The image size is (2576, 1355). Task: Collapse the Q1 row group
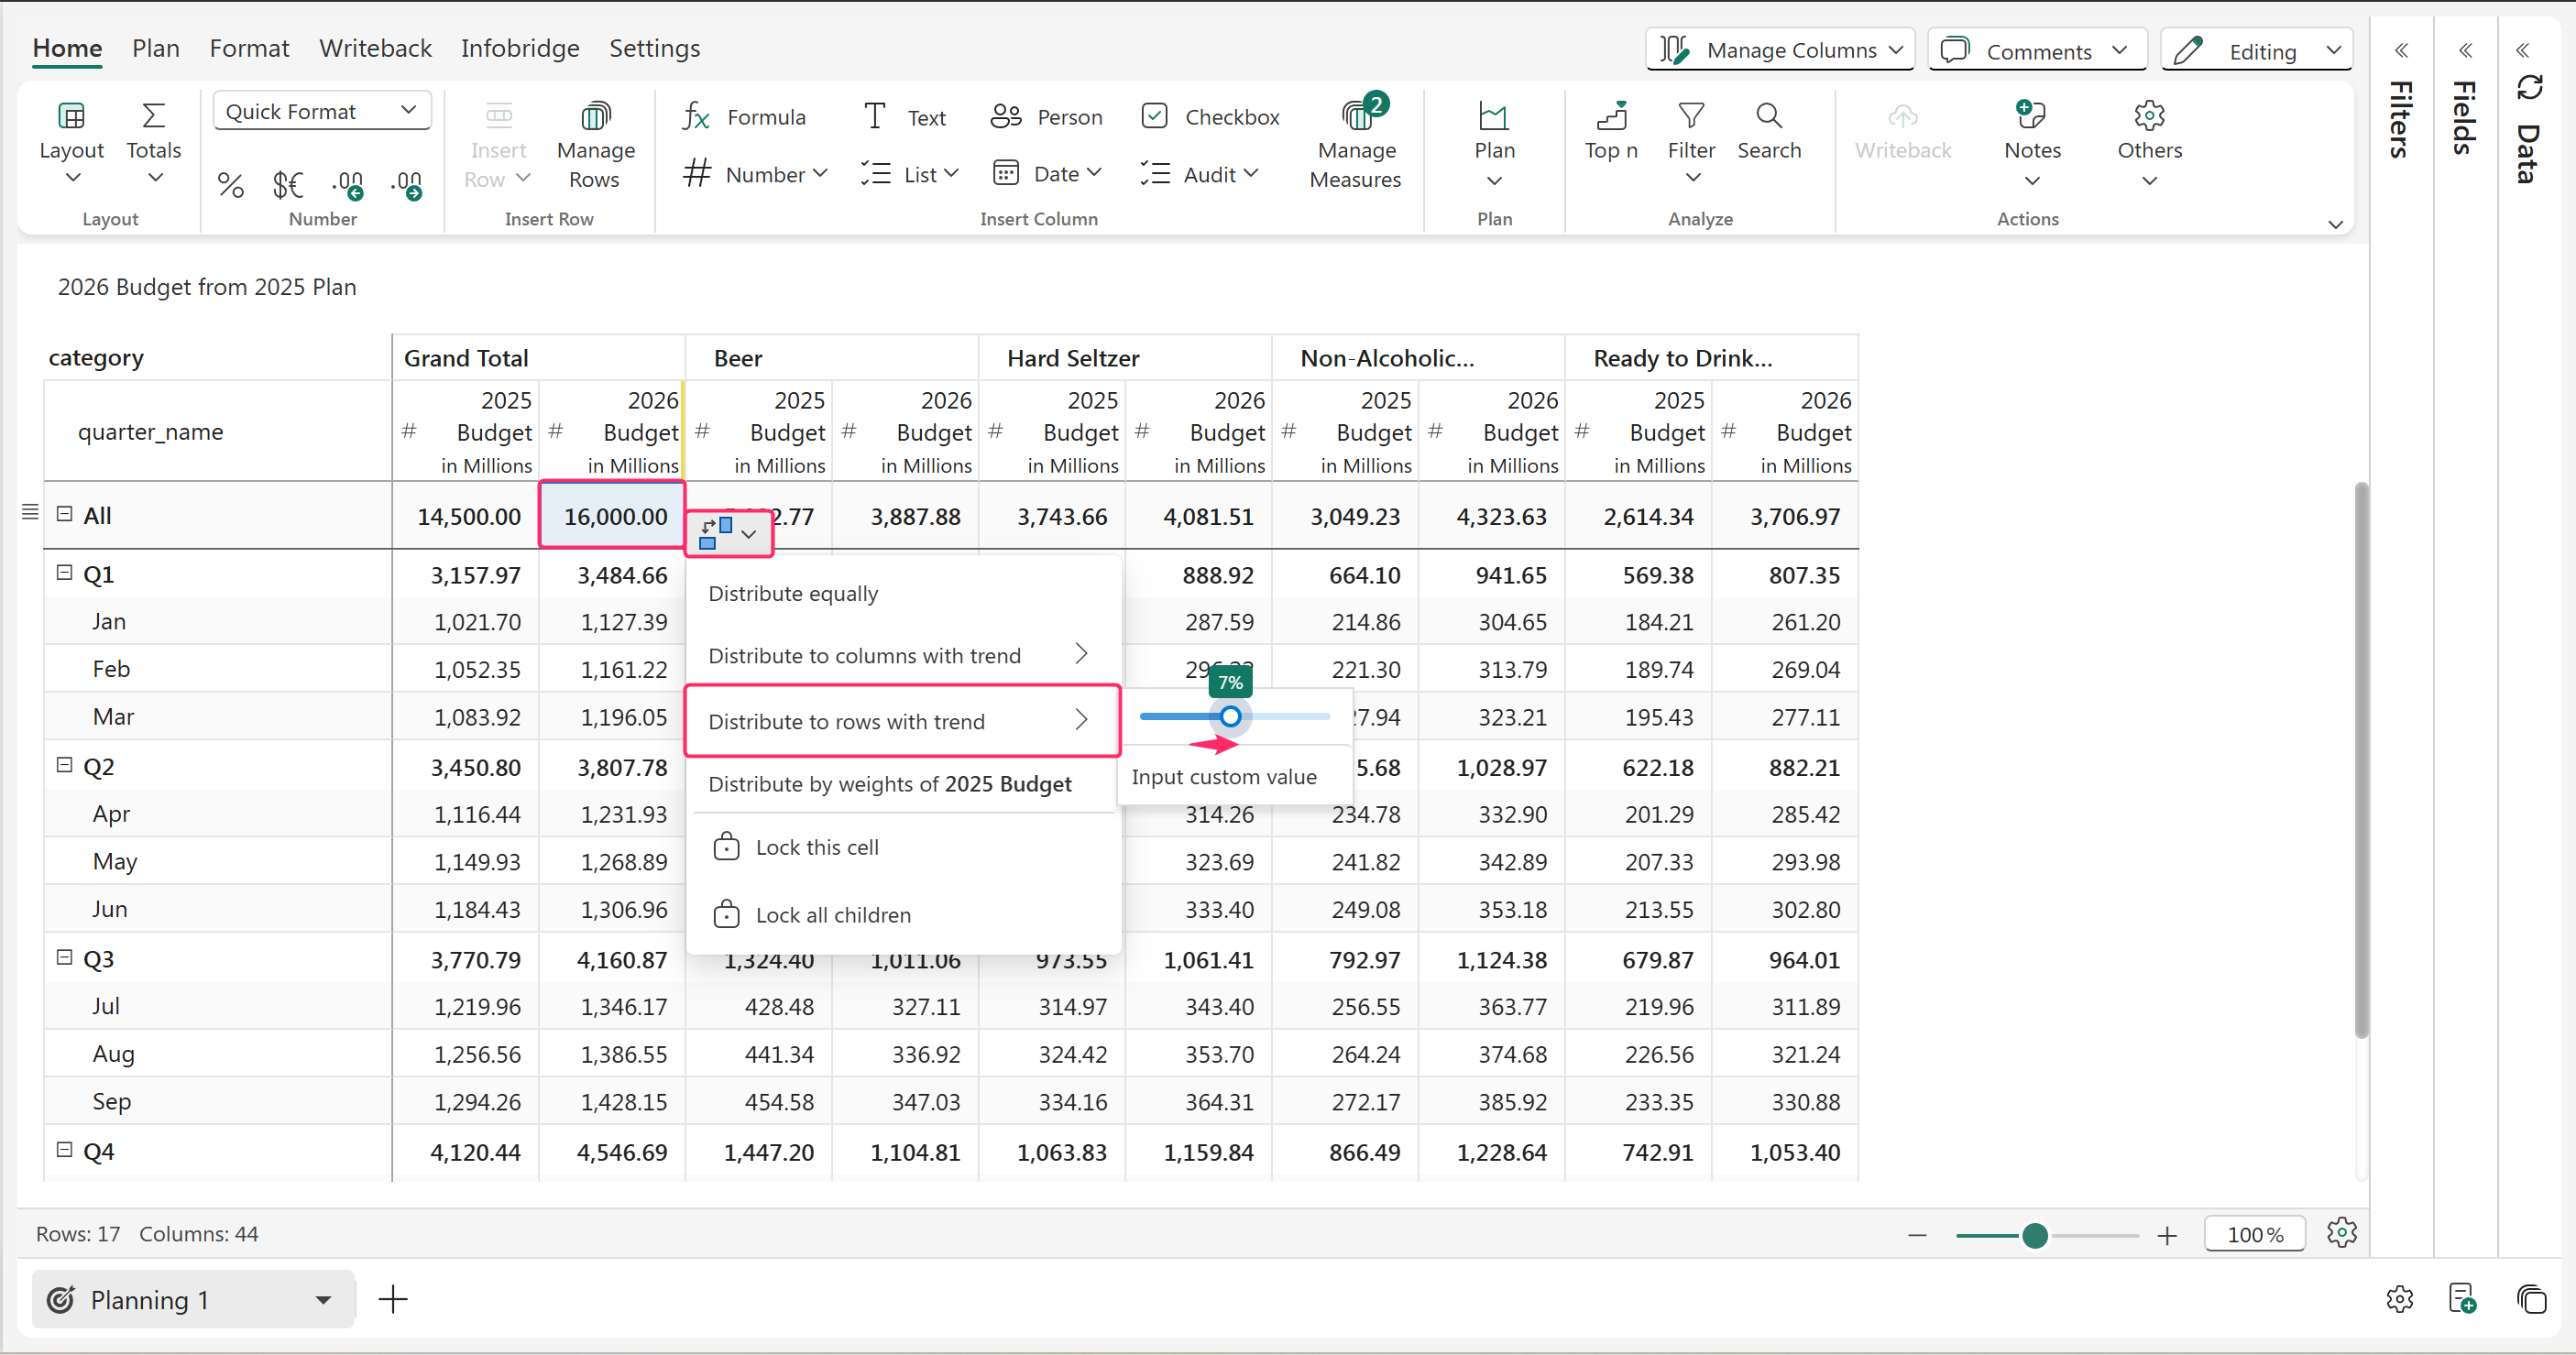tap(65, 573)
